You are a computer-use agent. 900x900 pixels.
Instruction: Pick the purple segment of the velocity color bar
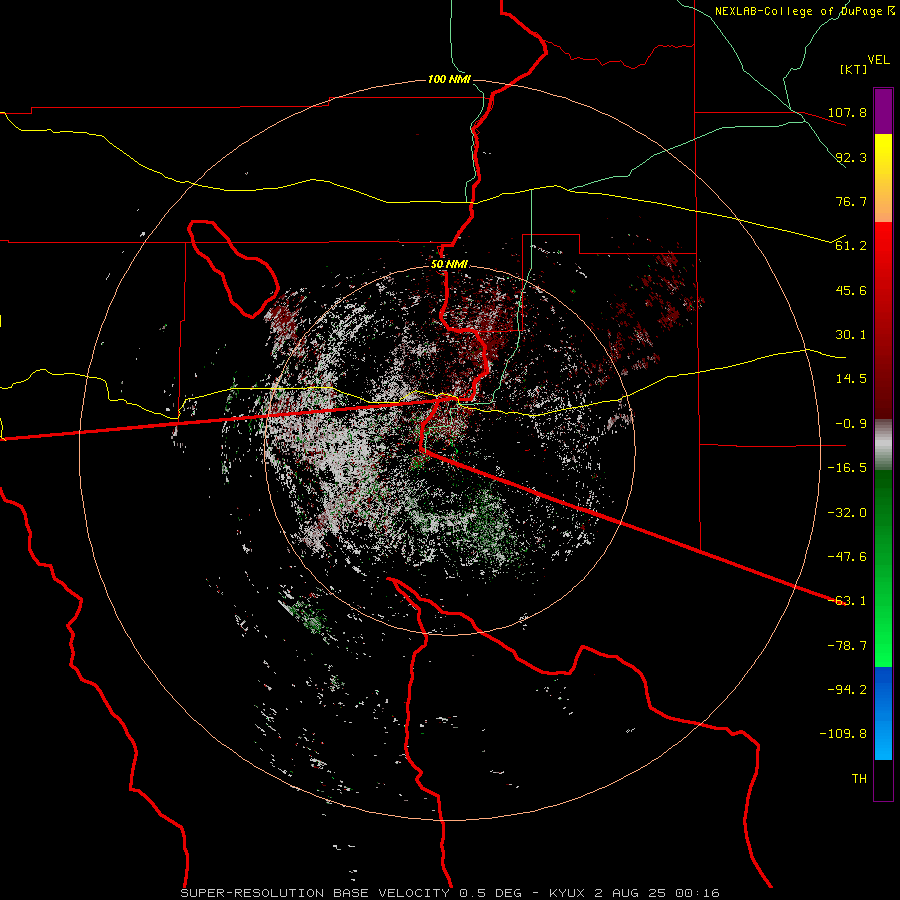883,112
